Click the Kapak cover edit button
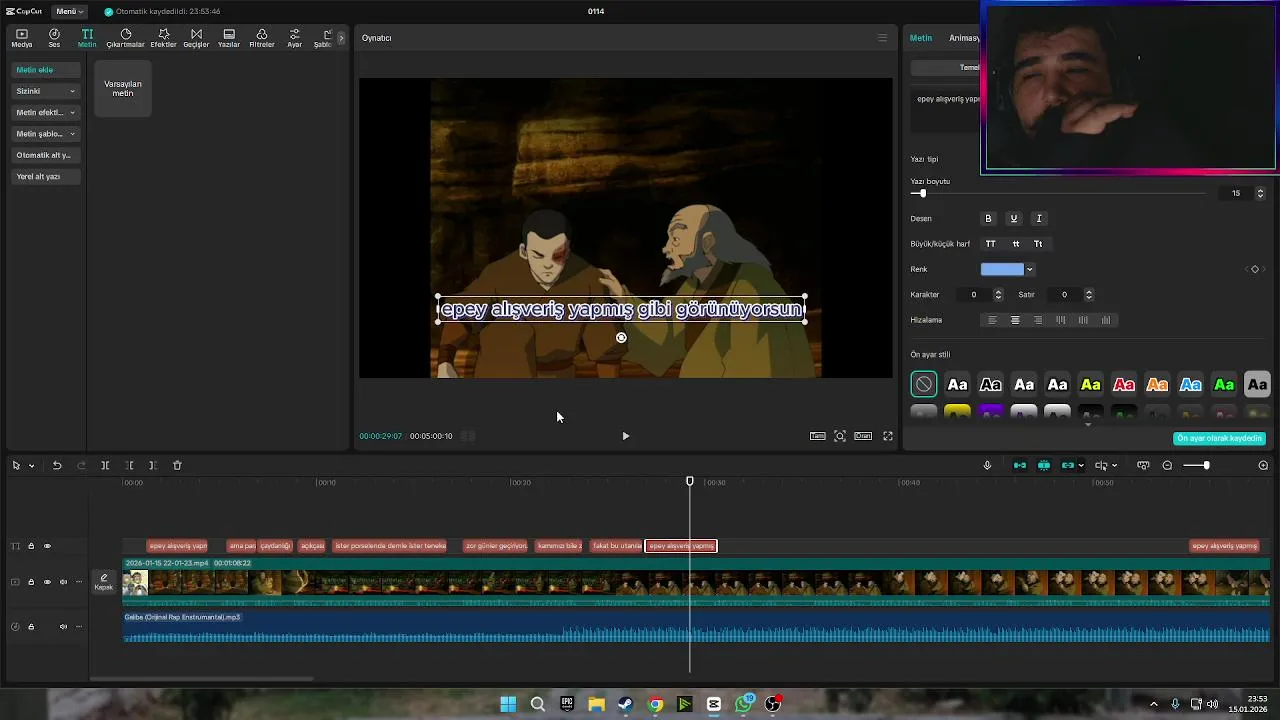The width and height of the screenshot is (1280, 720). tap(104, 582)
